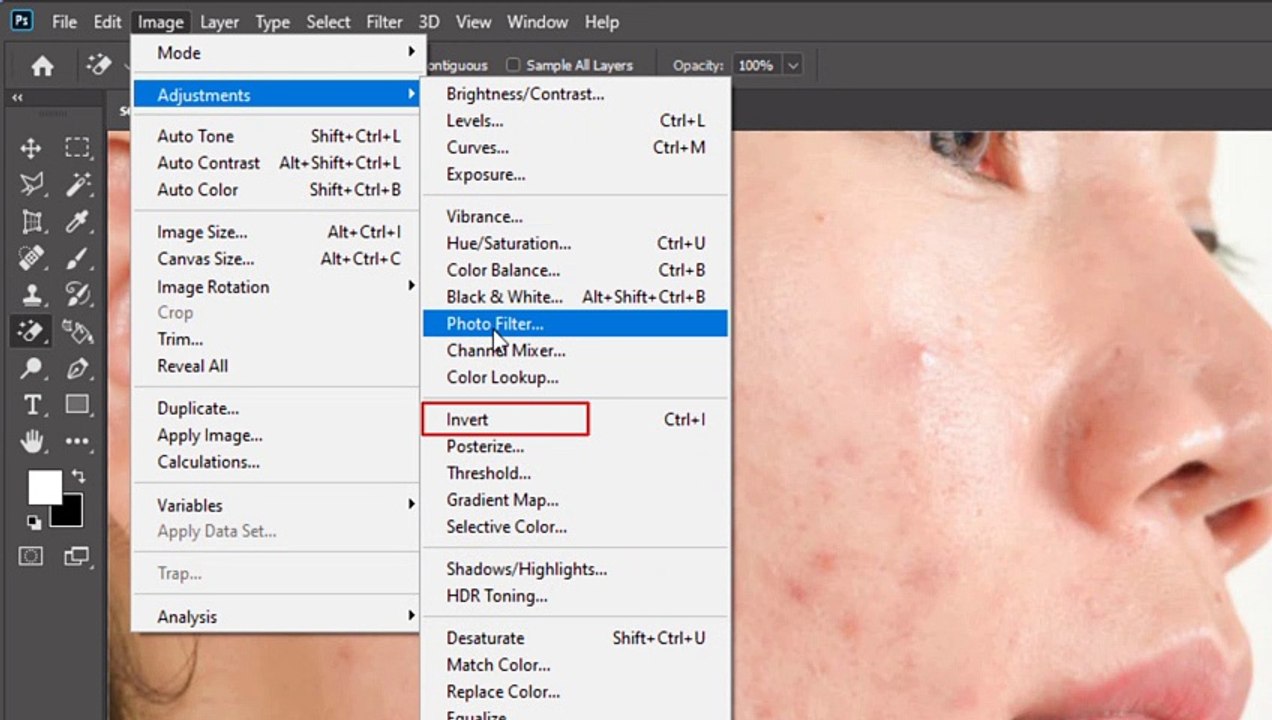Image resolution: width=1272 pixels, height=720 pixels.
Task: Open the 3D menu
Action: [428, 22]
